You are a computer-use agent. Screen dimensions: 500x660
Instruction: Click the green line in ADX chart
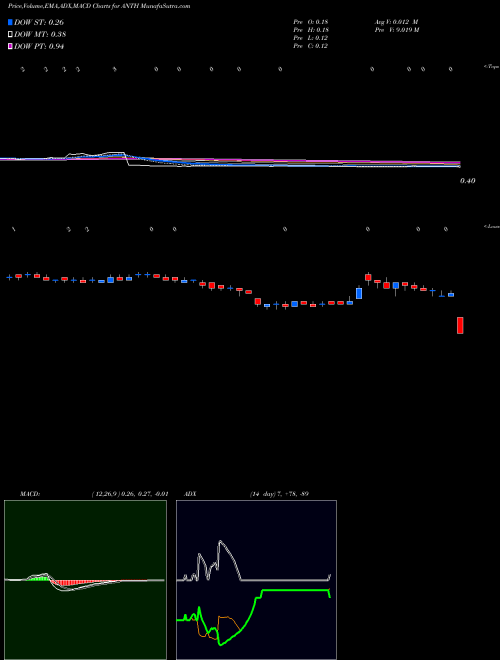(x=295, y=591)
